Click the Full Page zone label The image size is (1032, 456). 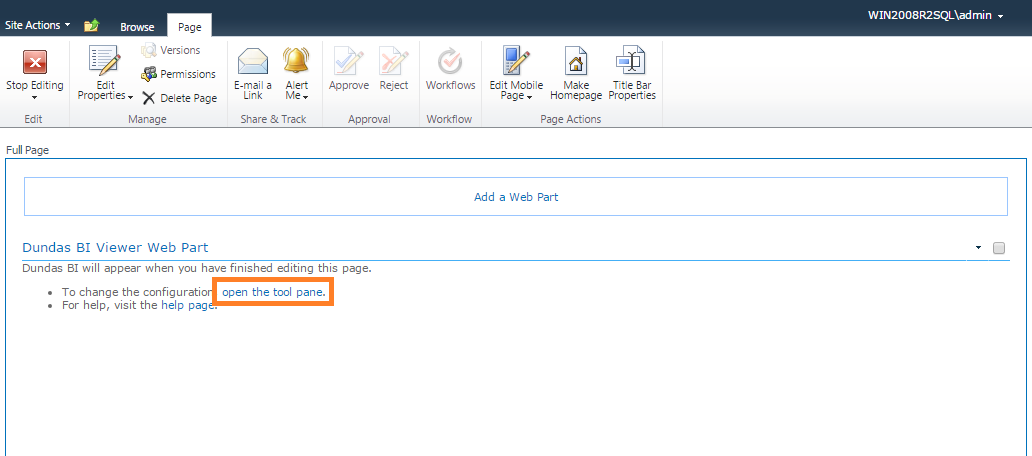point(28,150)
